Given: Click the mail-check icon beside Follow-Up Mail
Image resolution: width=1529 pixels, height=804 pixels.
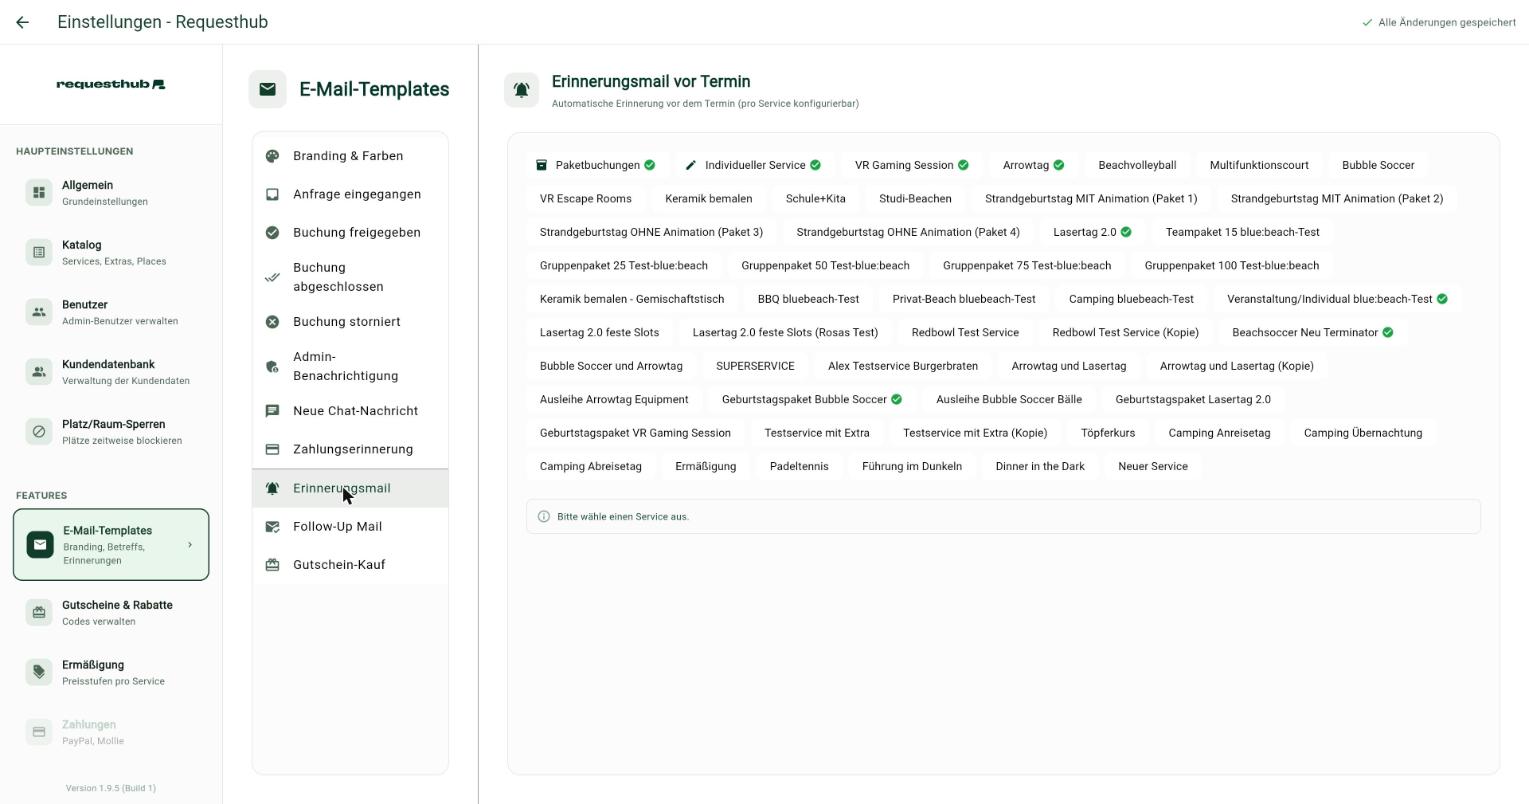Looking at the screenshot, I should pyautogui.click(x=272, y=526).
